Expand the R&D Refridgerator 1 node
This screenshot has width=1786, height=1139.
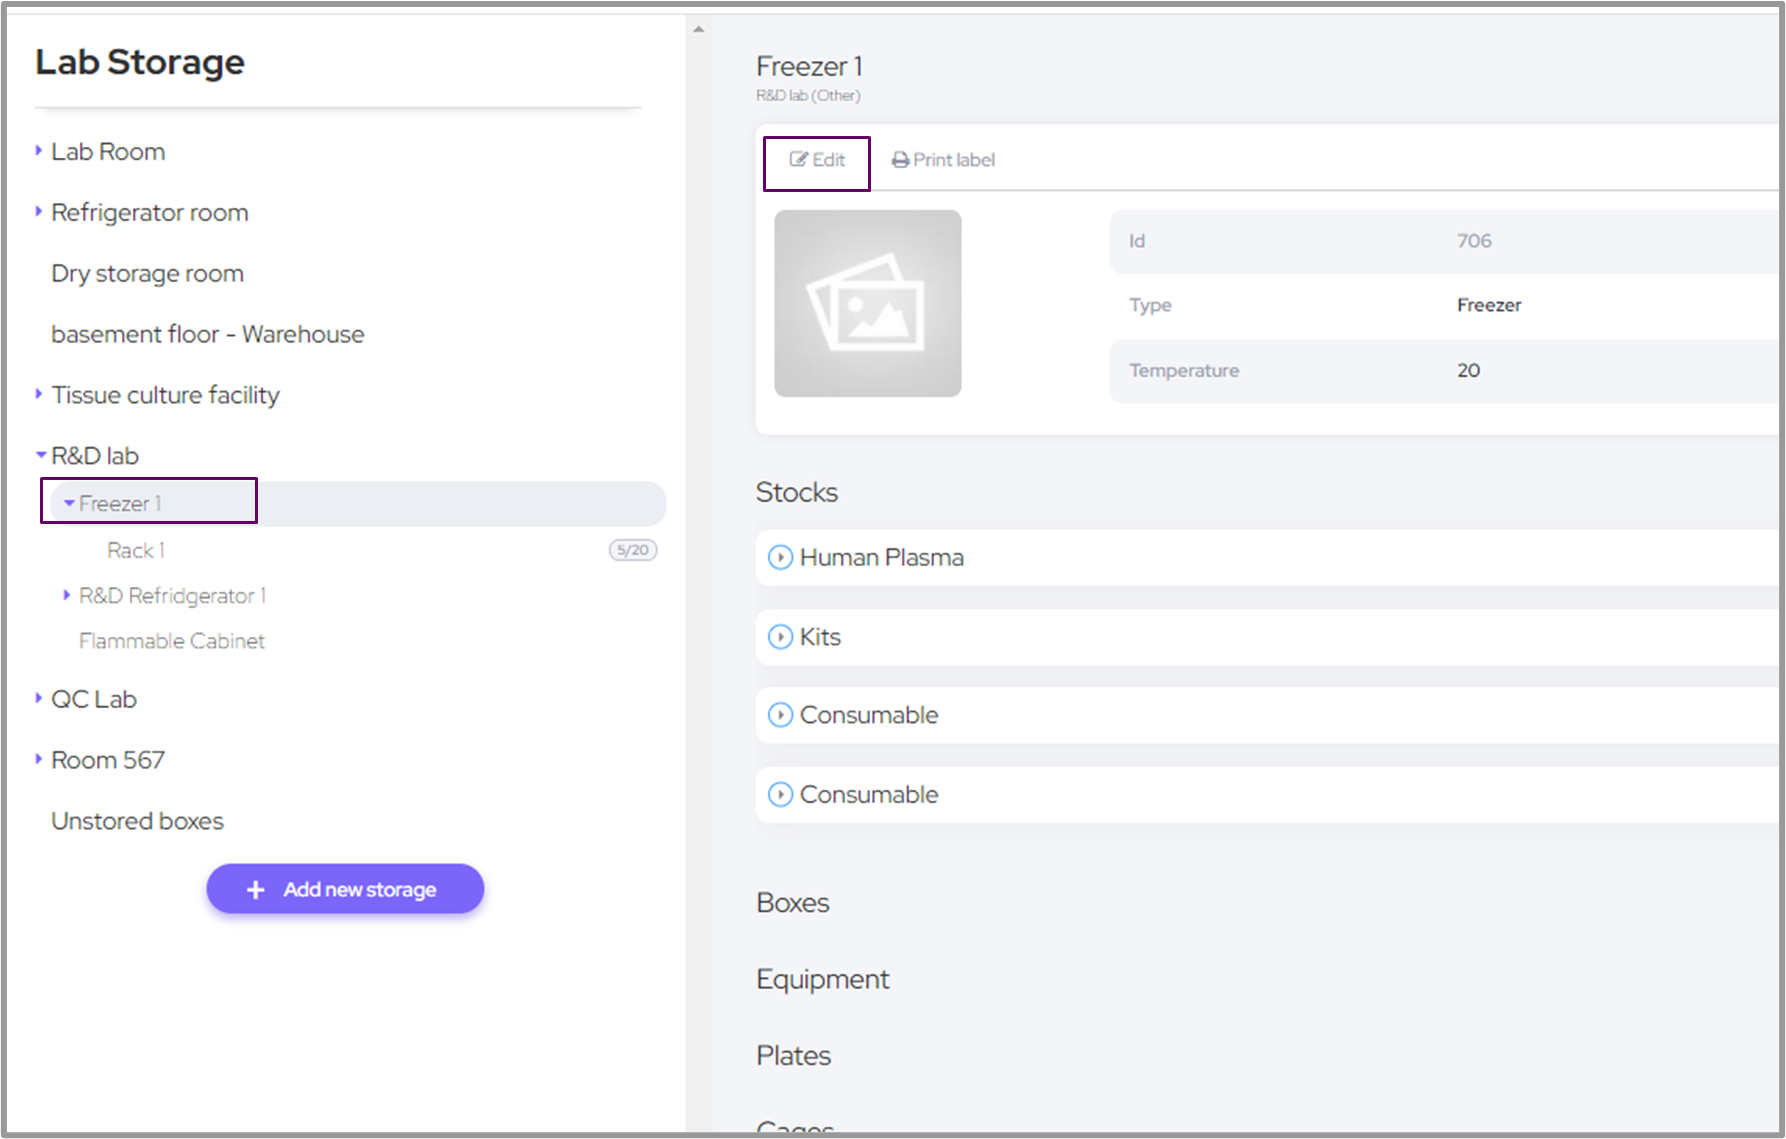[x=67, y=595]
